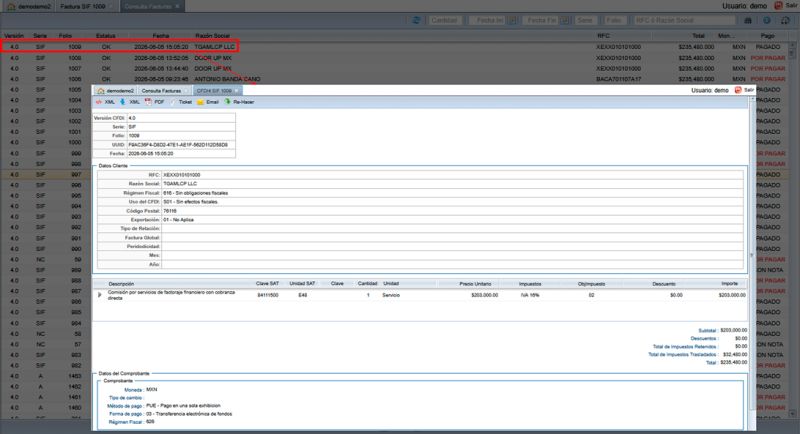Send invoice via the Email icon

(x=201, y=102)
